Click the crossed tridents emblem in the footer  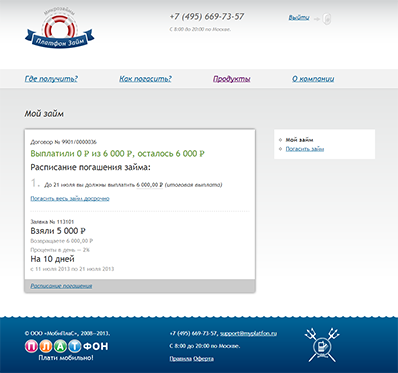322,345
